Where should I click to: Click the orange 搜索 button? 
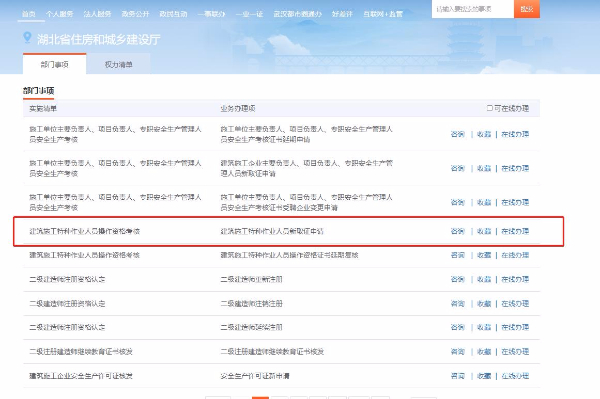tap(527, 9)
